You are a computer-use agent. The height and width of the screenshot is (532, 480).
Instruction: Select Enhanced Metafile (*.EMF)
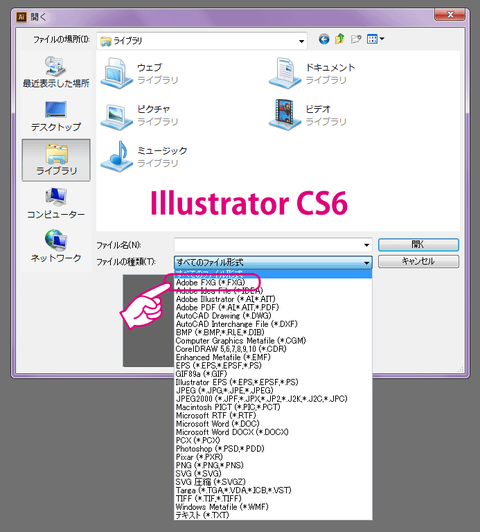coord(273,357)
